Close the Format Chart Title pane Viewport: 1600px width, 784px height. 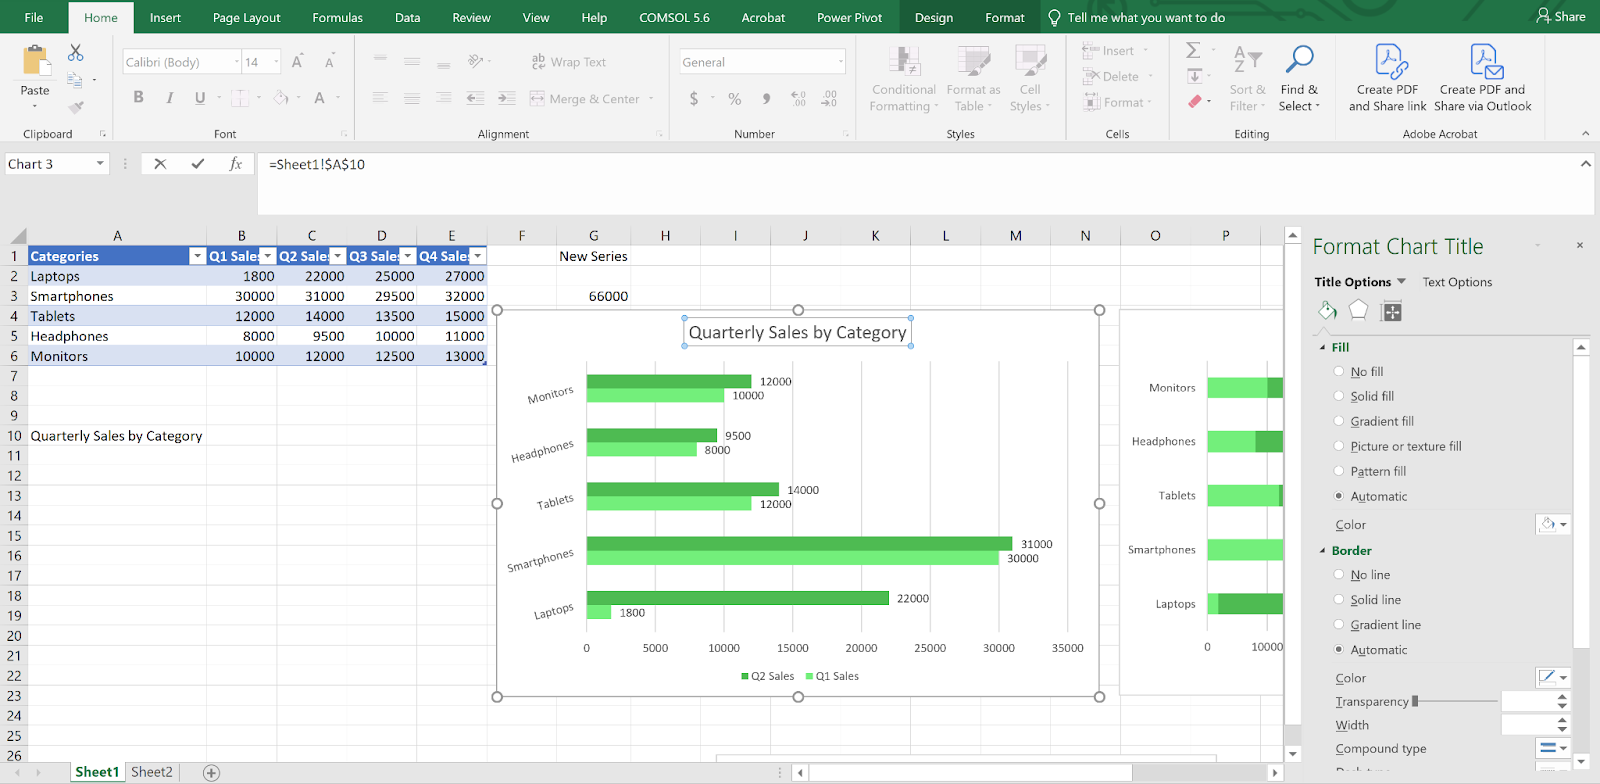click(1580, 245)
